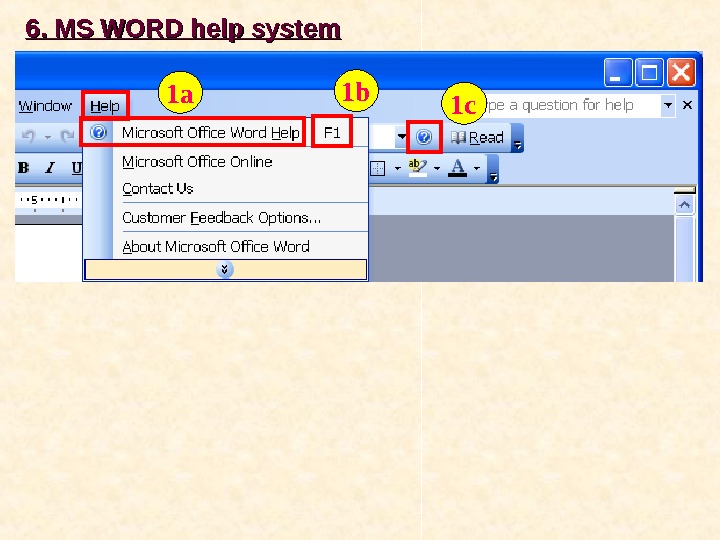The image size is (720, 540).
Task: Click the Redo icon
Action: coord(68,136)
